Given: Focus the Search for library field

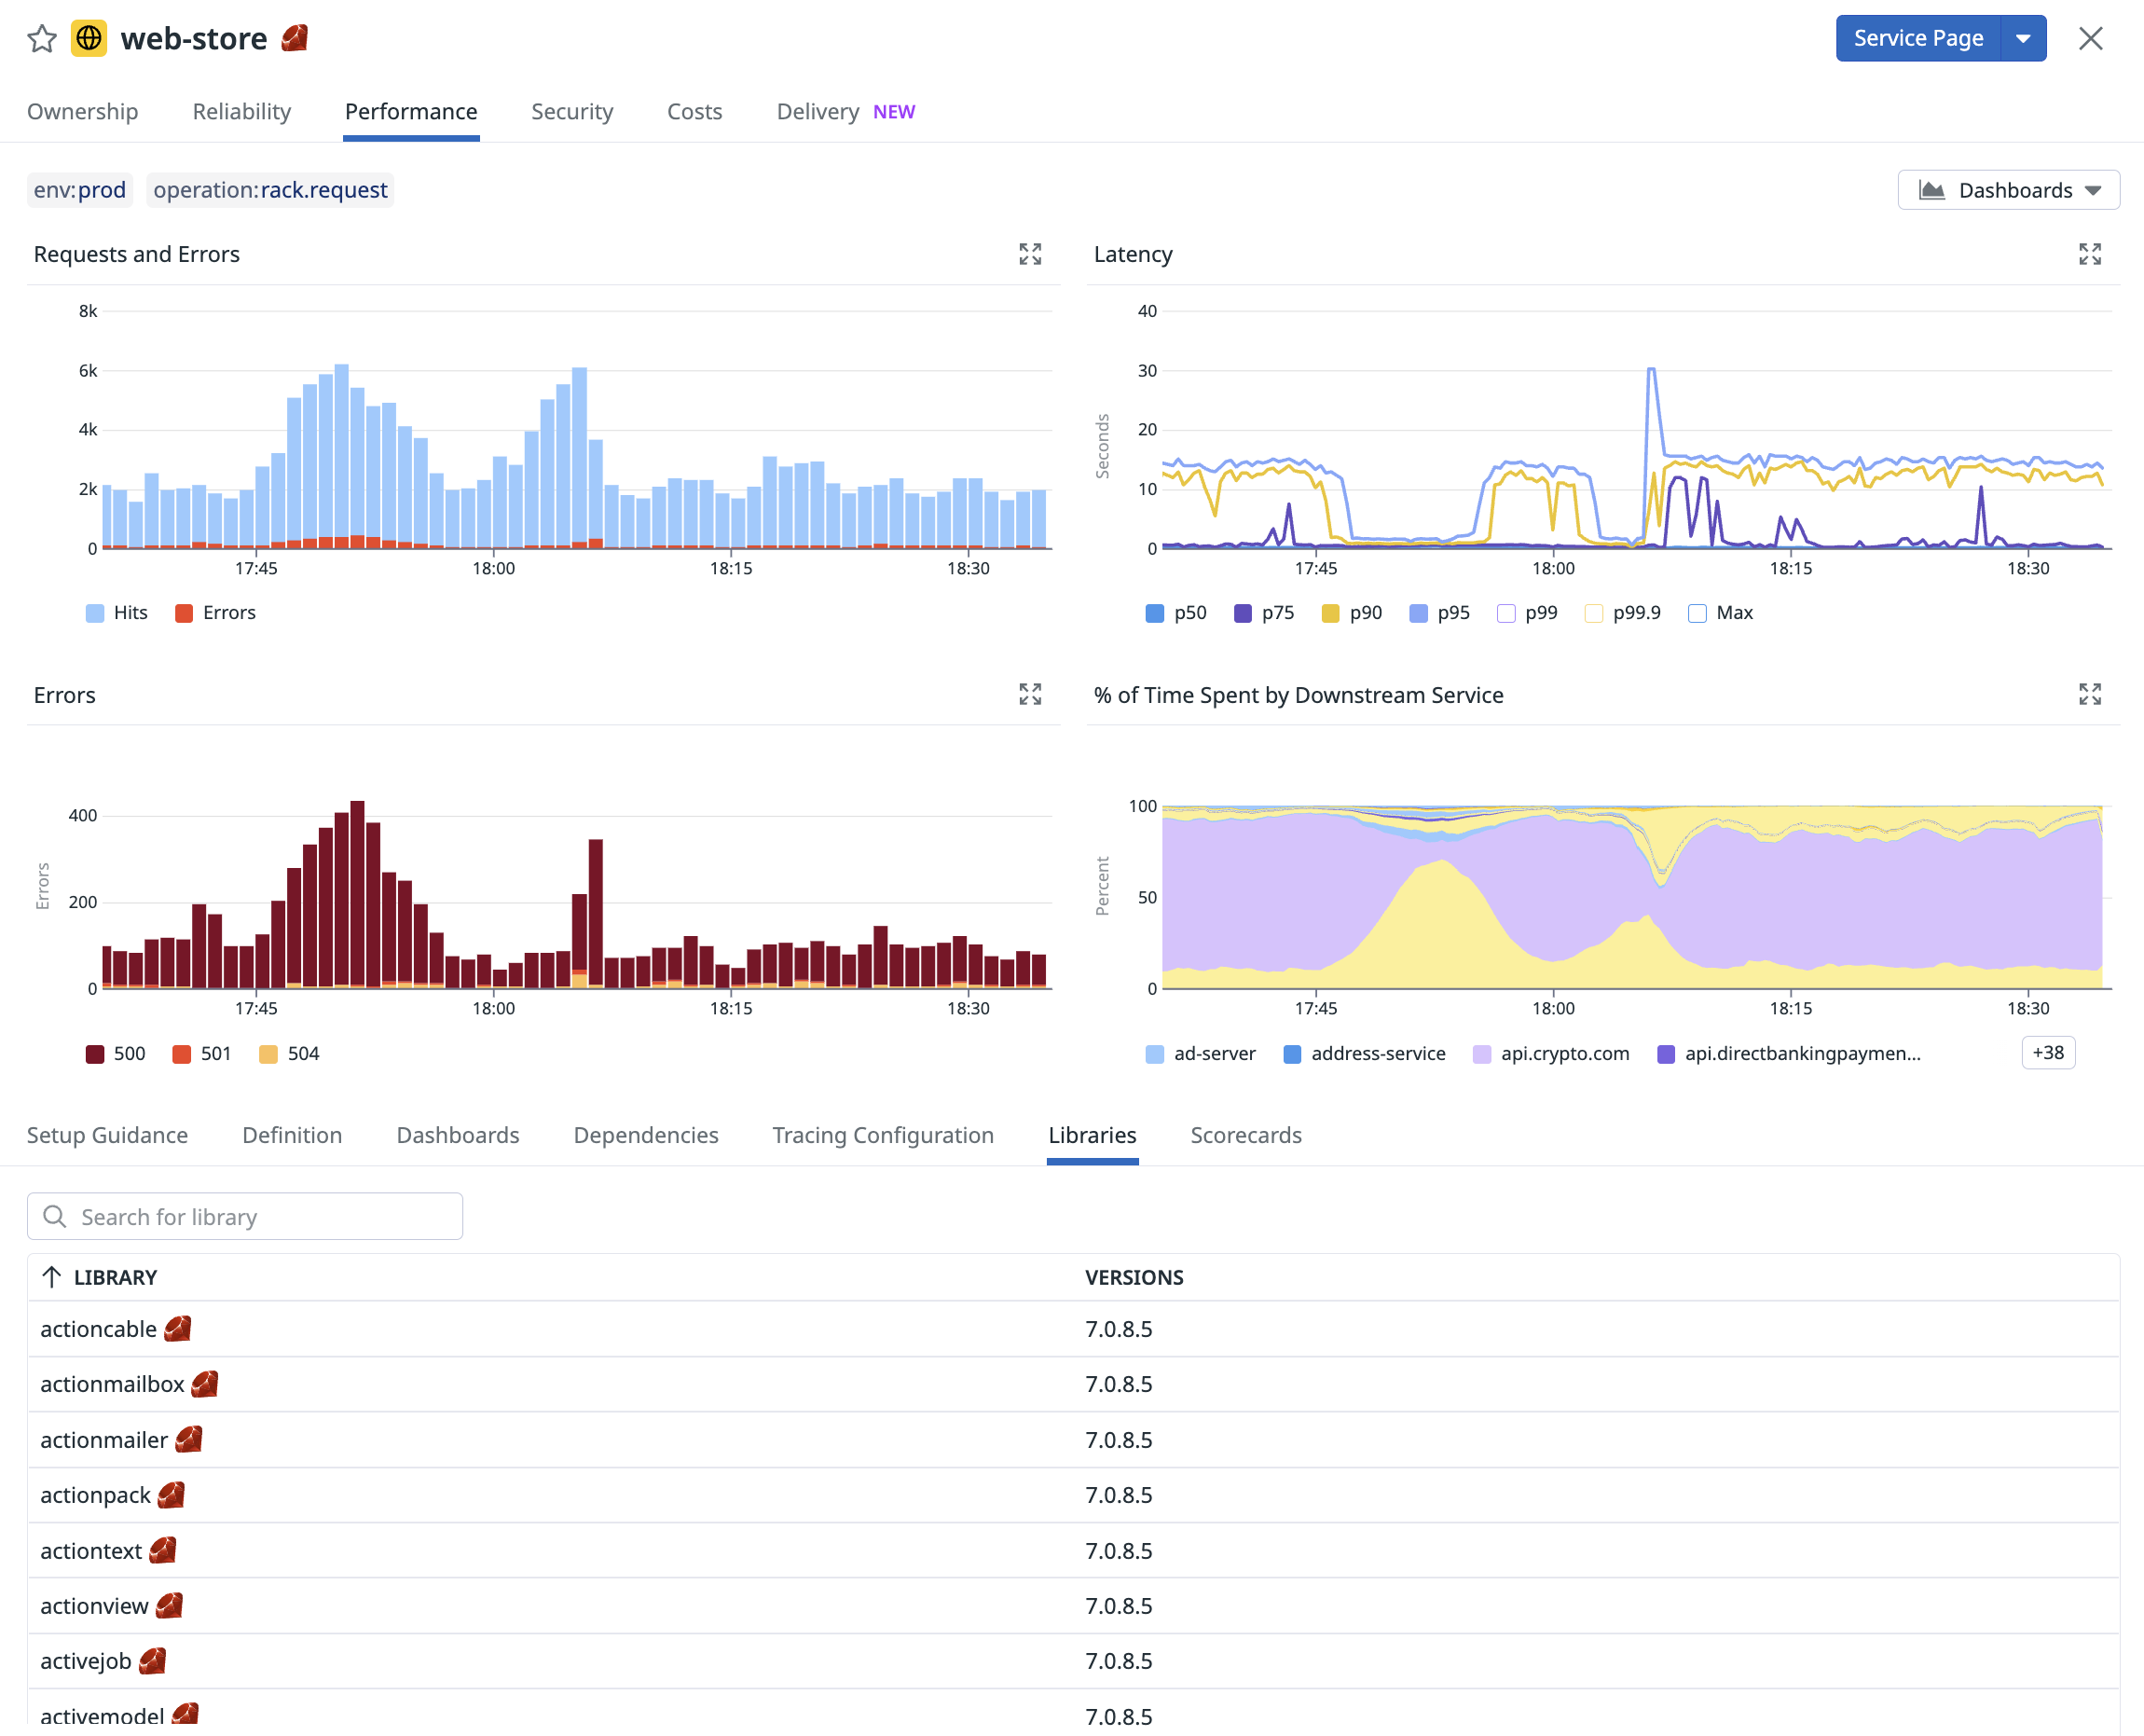Looking at the screenshot, I should pyautogui.click(x=245, y=1216).
